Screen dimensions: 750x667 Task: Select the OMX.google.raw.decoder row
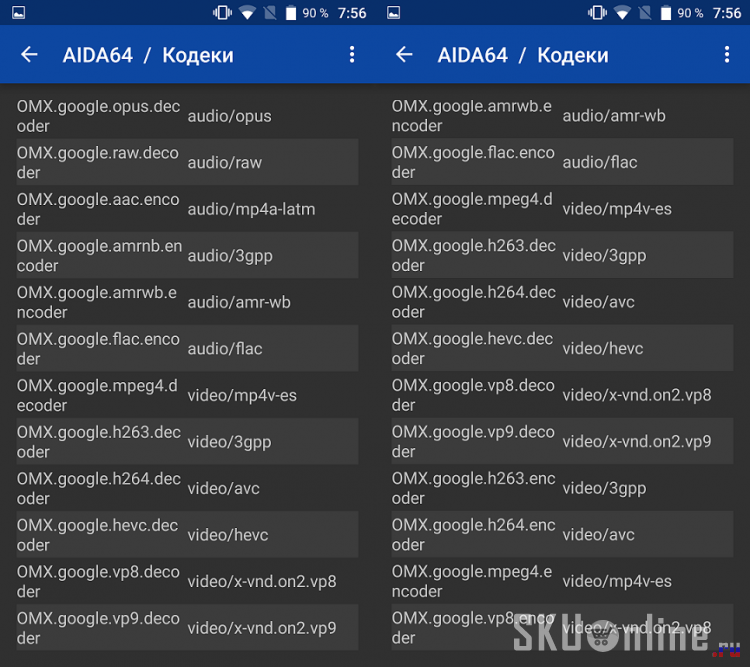coord(188,162)
